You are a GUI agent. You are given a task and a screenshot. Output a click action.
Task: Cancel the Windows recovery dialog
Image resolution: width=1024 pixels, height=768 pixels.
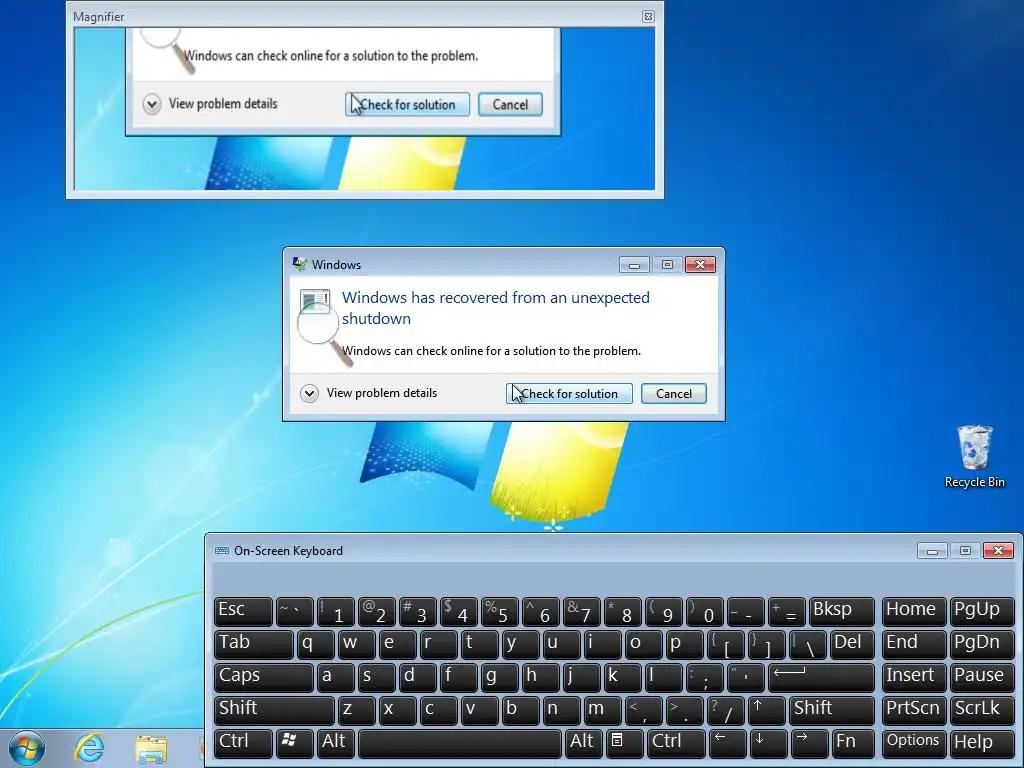pos(673,393)
